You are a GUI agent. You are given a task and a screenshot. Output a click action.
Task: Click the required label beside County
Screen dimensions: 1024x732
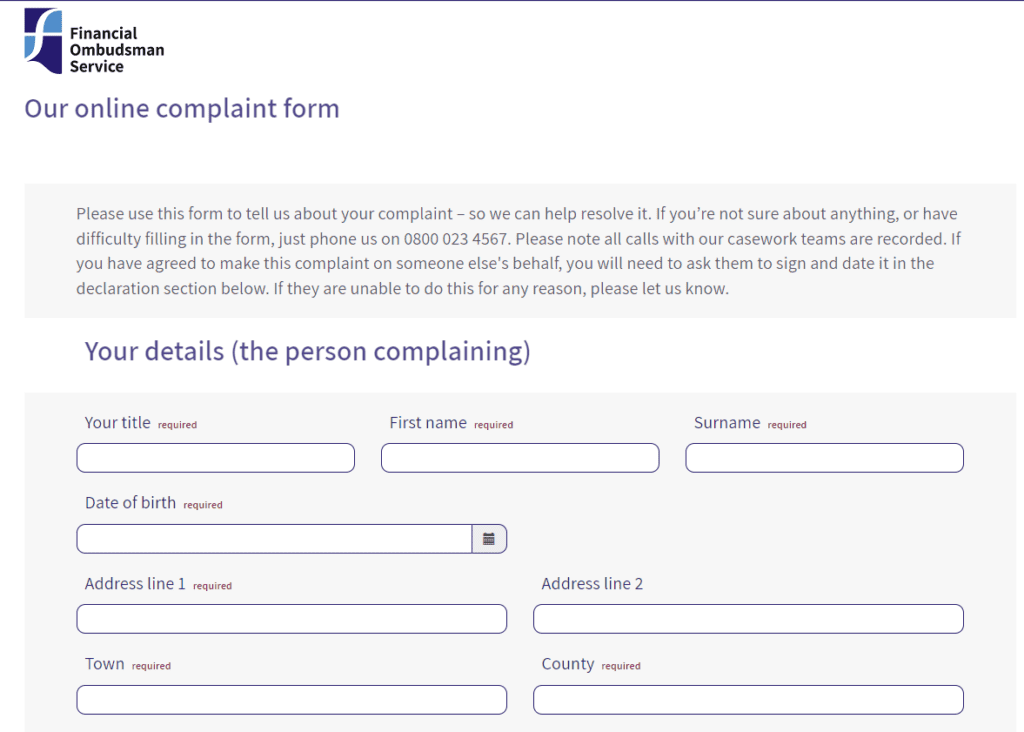[x=621, y=664]
